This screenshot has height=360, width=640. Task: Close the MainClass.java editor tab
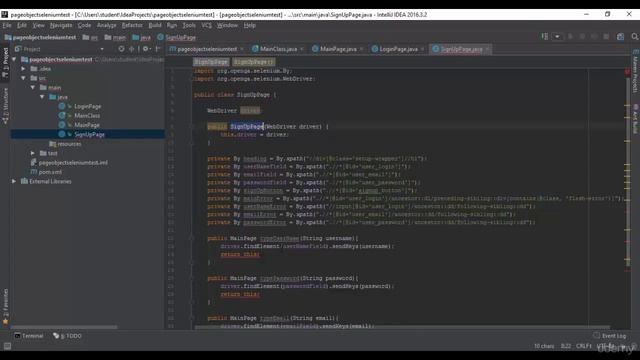click(302, 49)
